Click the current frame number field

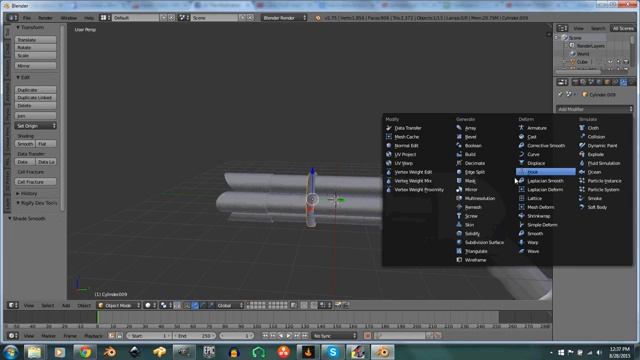coord(236,336)
